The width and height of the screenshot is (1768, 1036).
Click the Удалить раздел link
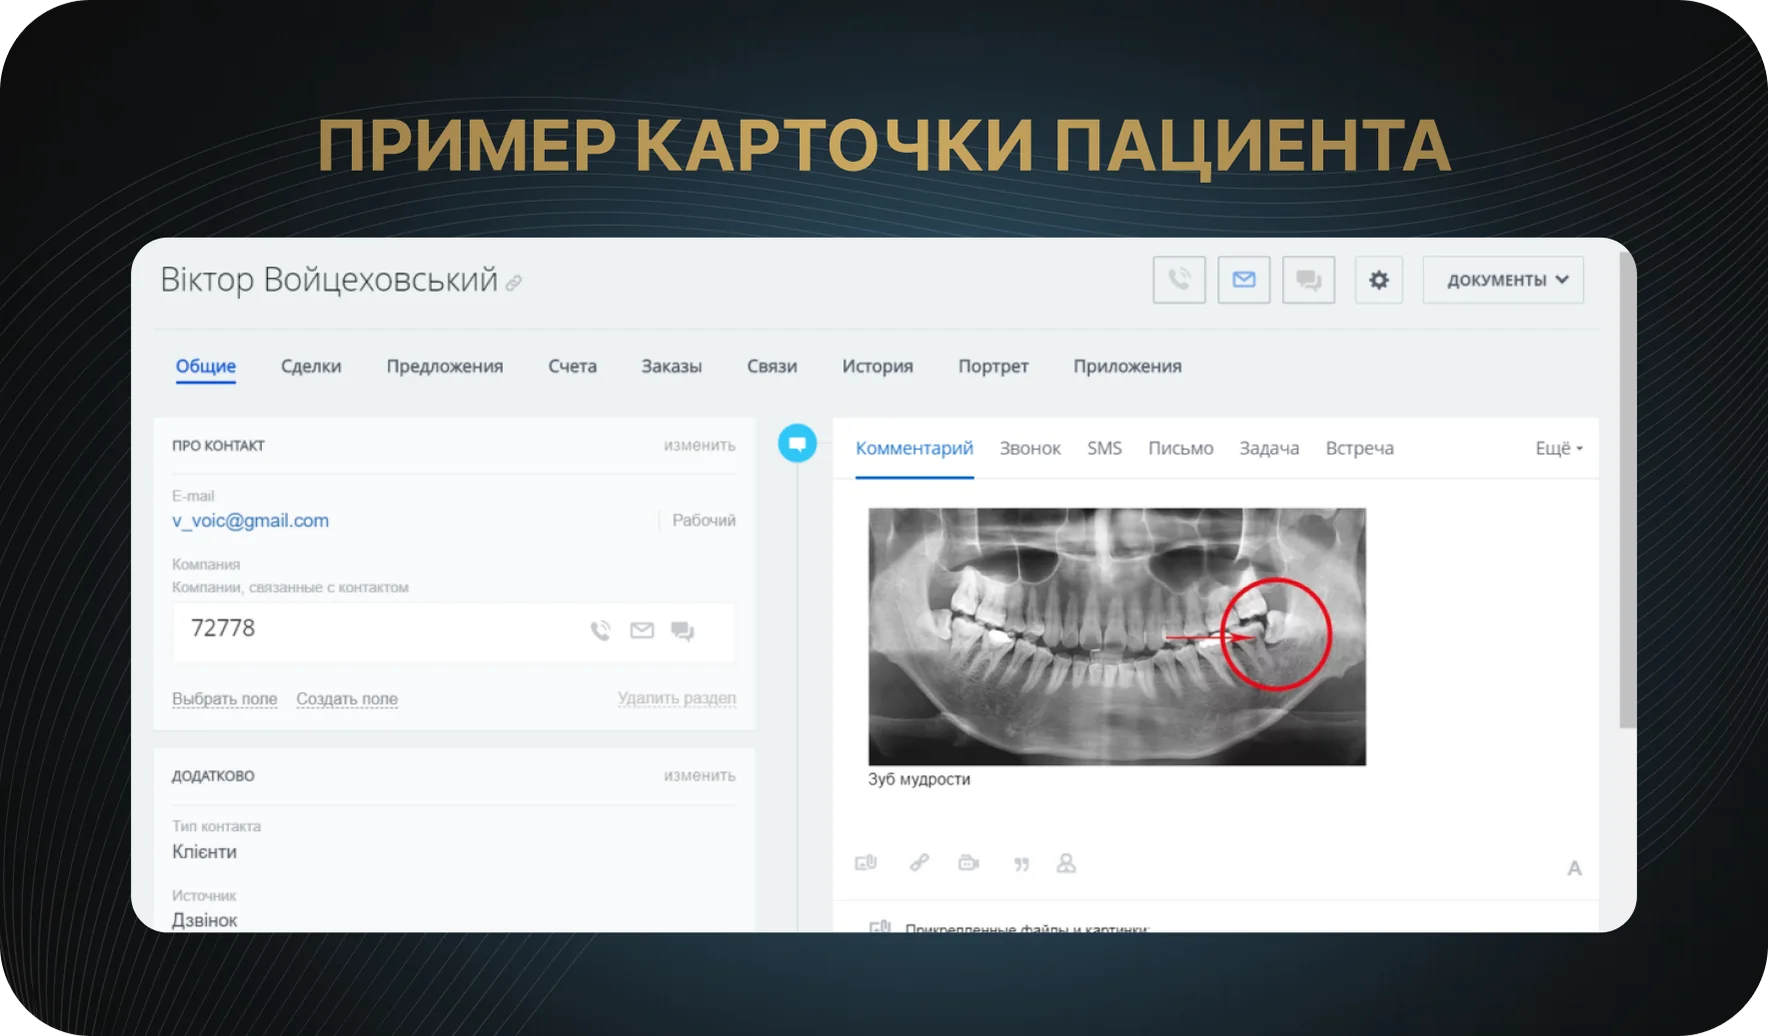pos(677,698)
